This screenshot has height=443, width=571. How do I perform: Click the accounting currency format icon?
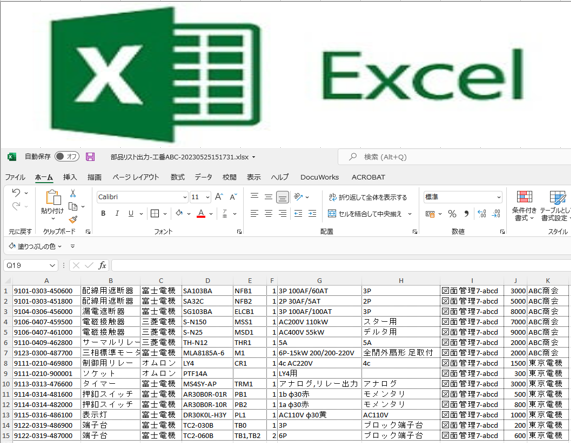coord(430,214)
